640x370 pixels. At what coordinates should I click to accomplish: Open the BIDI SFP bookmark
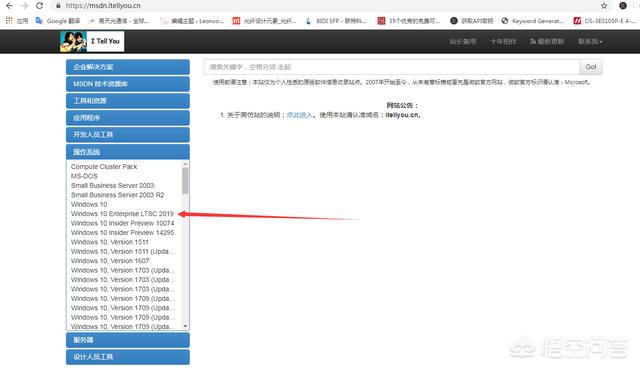(x=336, y=21)
